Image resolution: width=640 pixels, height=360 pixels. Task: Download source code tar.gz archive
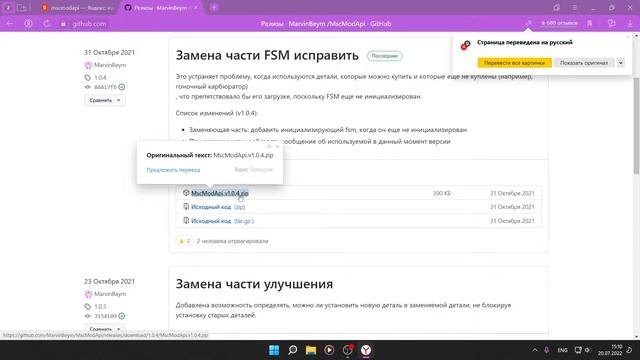tap(222, 221)
